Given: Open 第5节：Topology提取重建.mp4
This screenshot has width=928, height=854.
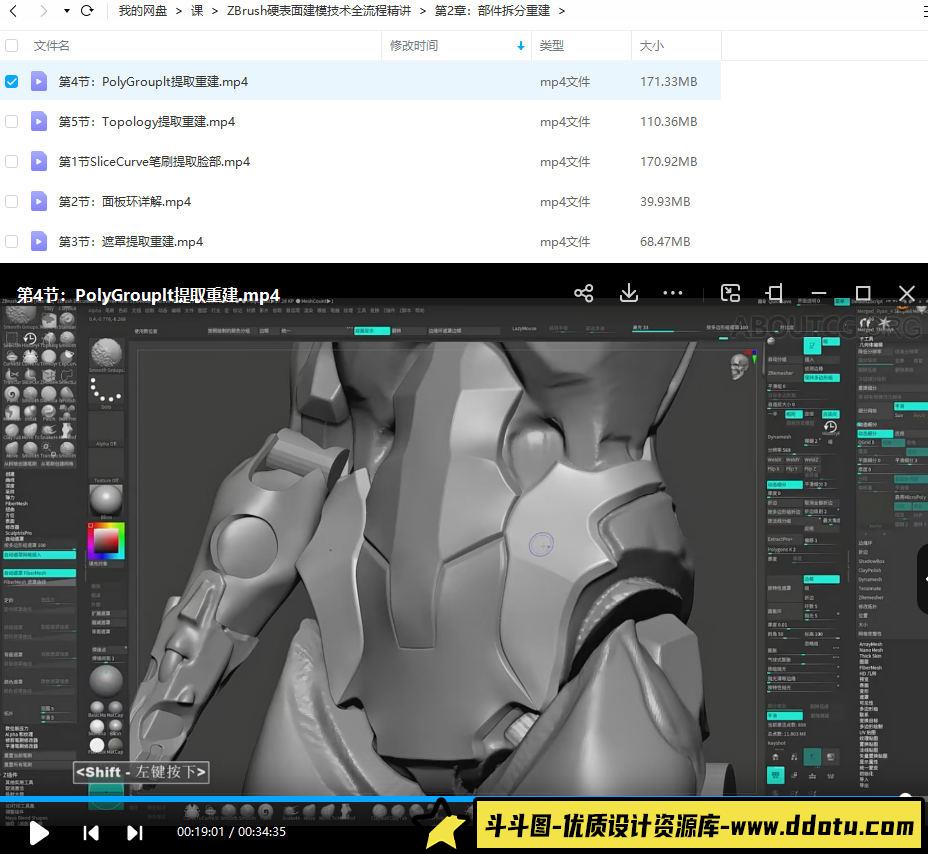Looking at the screenshot, I should (147, 121).
